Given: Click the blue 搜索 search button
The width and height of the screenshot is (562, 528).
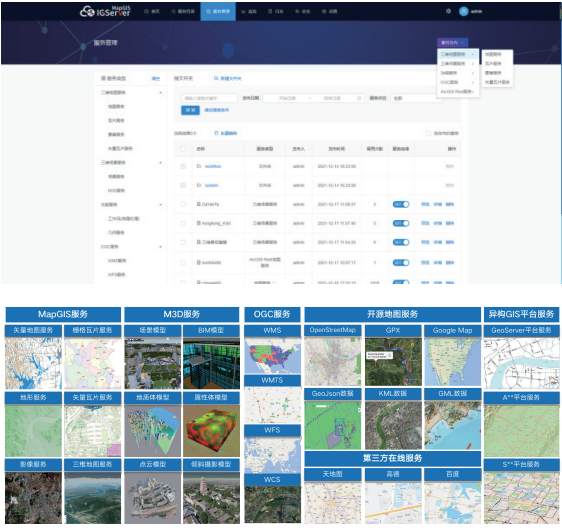Looking at the screenshot, I should click(190, 110).
